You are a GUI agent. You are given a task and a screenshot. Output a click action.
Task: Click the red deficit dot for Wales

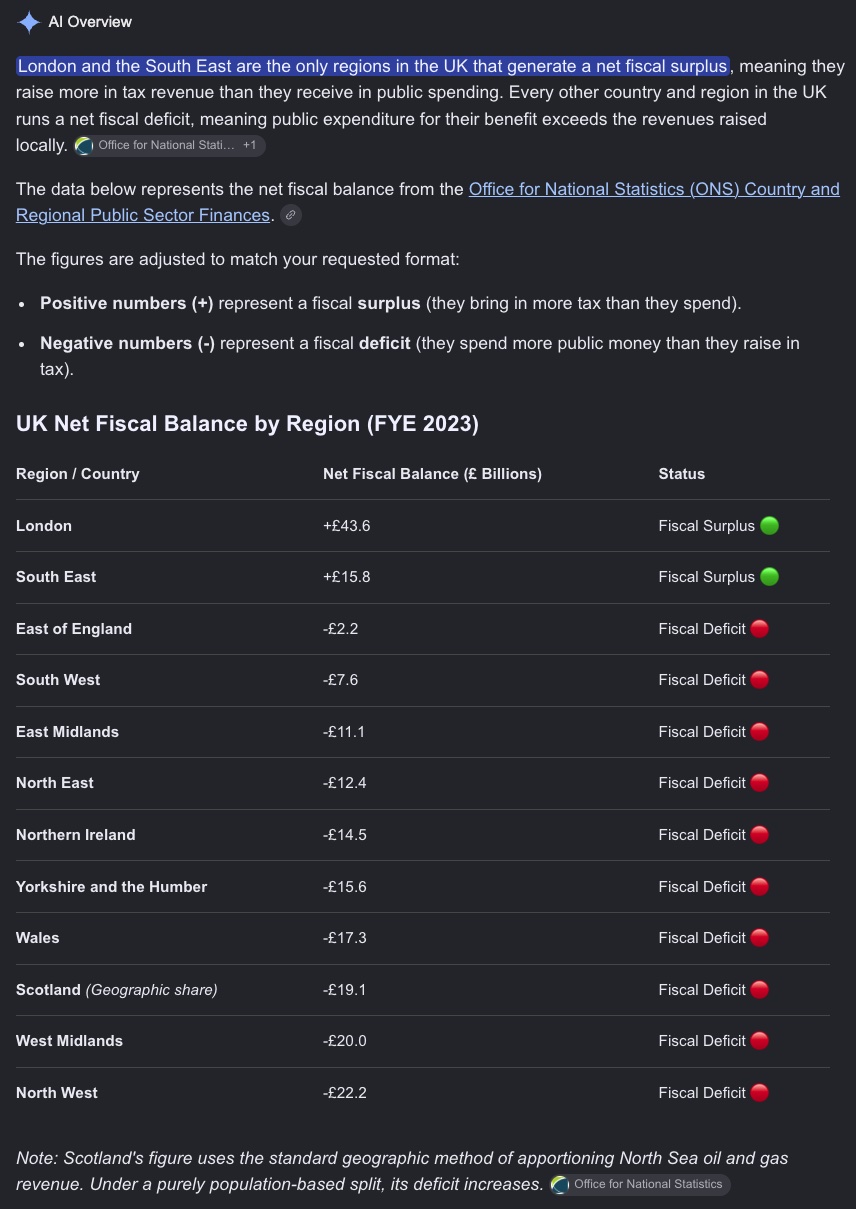click(760, 938)
